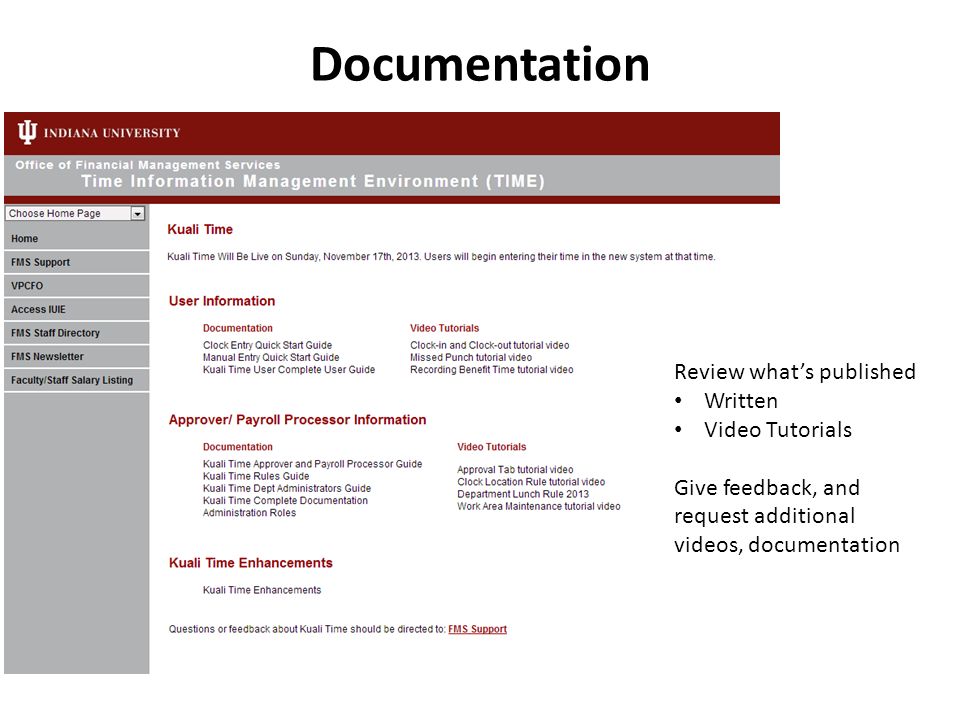This screenshot has width=960, height=720.
Task: Open Clock Entry Quick Start Guide
Action: click(x=268, y=345)
